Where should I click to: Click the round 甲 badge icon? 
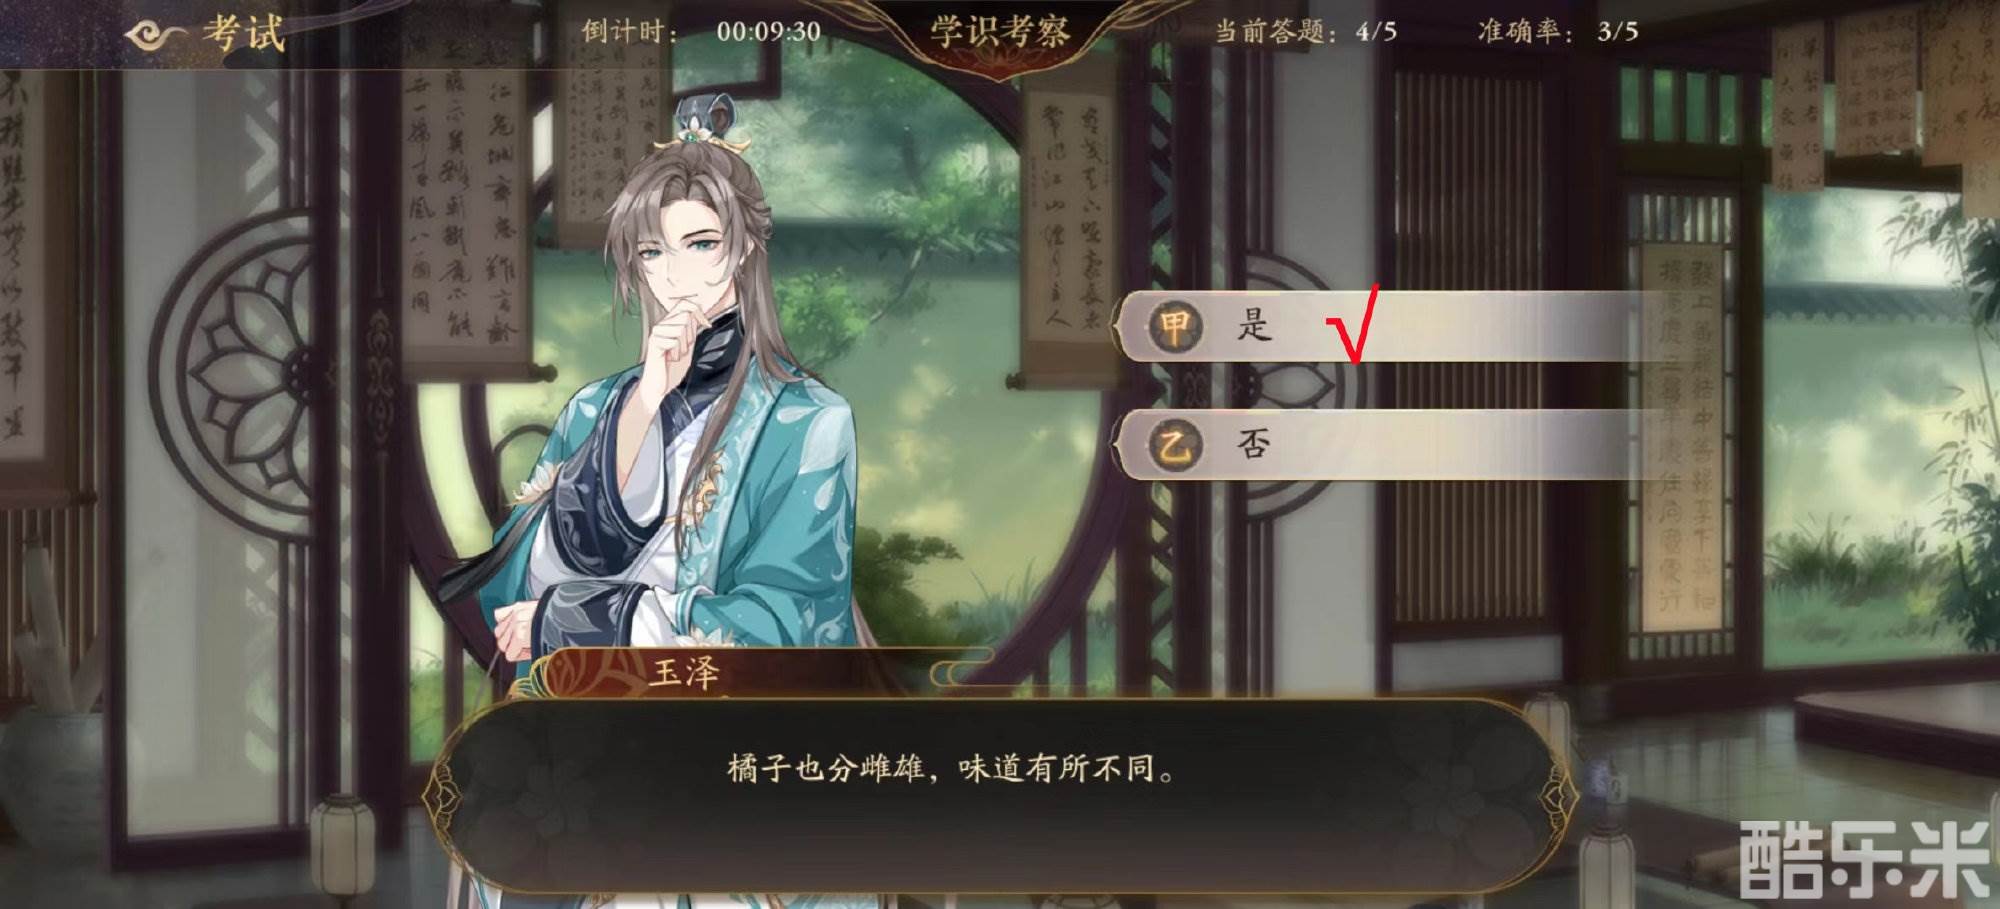(x=1175, y=326)
